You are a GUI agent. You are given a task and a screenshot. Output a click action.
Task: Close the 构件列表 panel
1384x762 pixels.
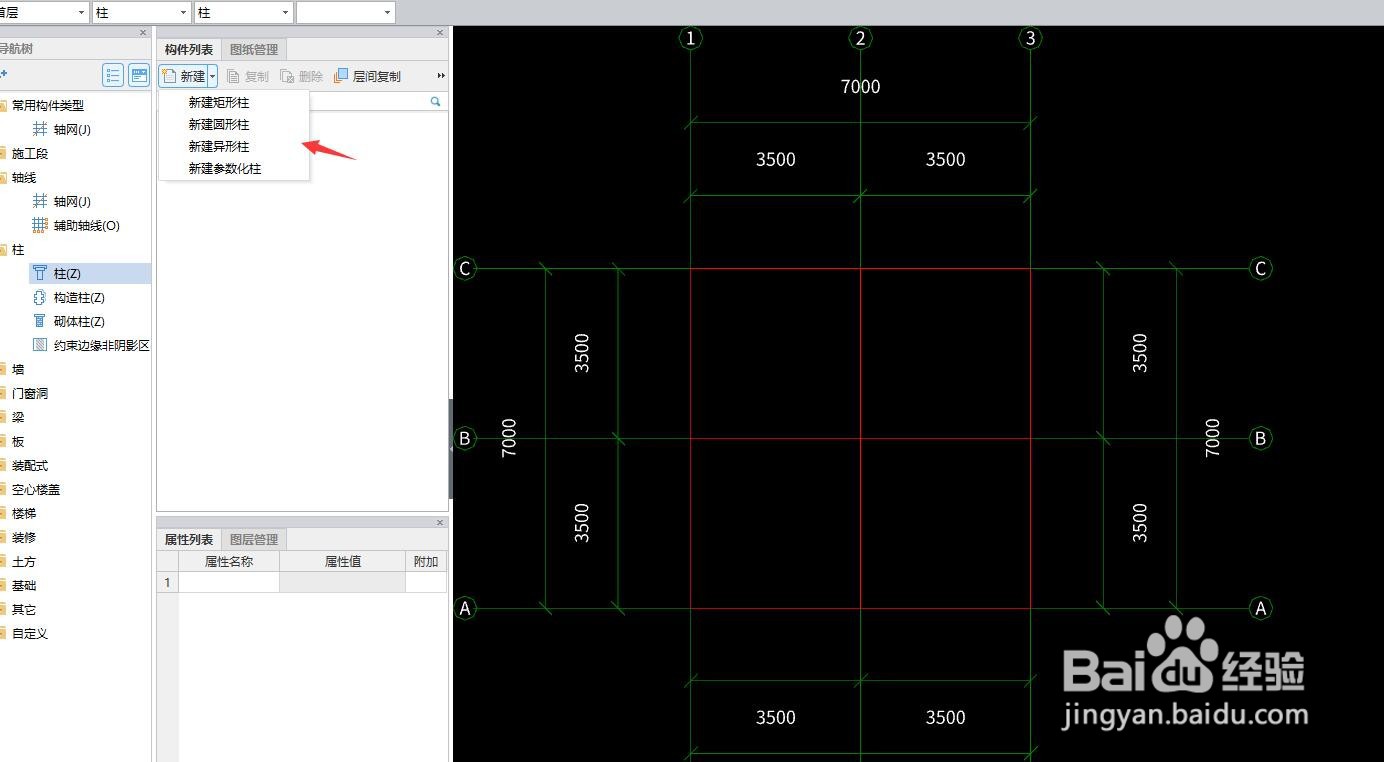coord(440,33)
